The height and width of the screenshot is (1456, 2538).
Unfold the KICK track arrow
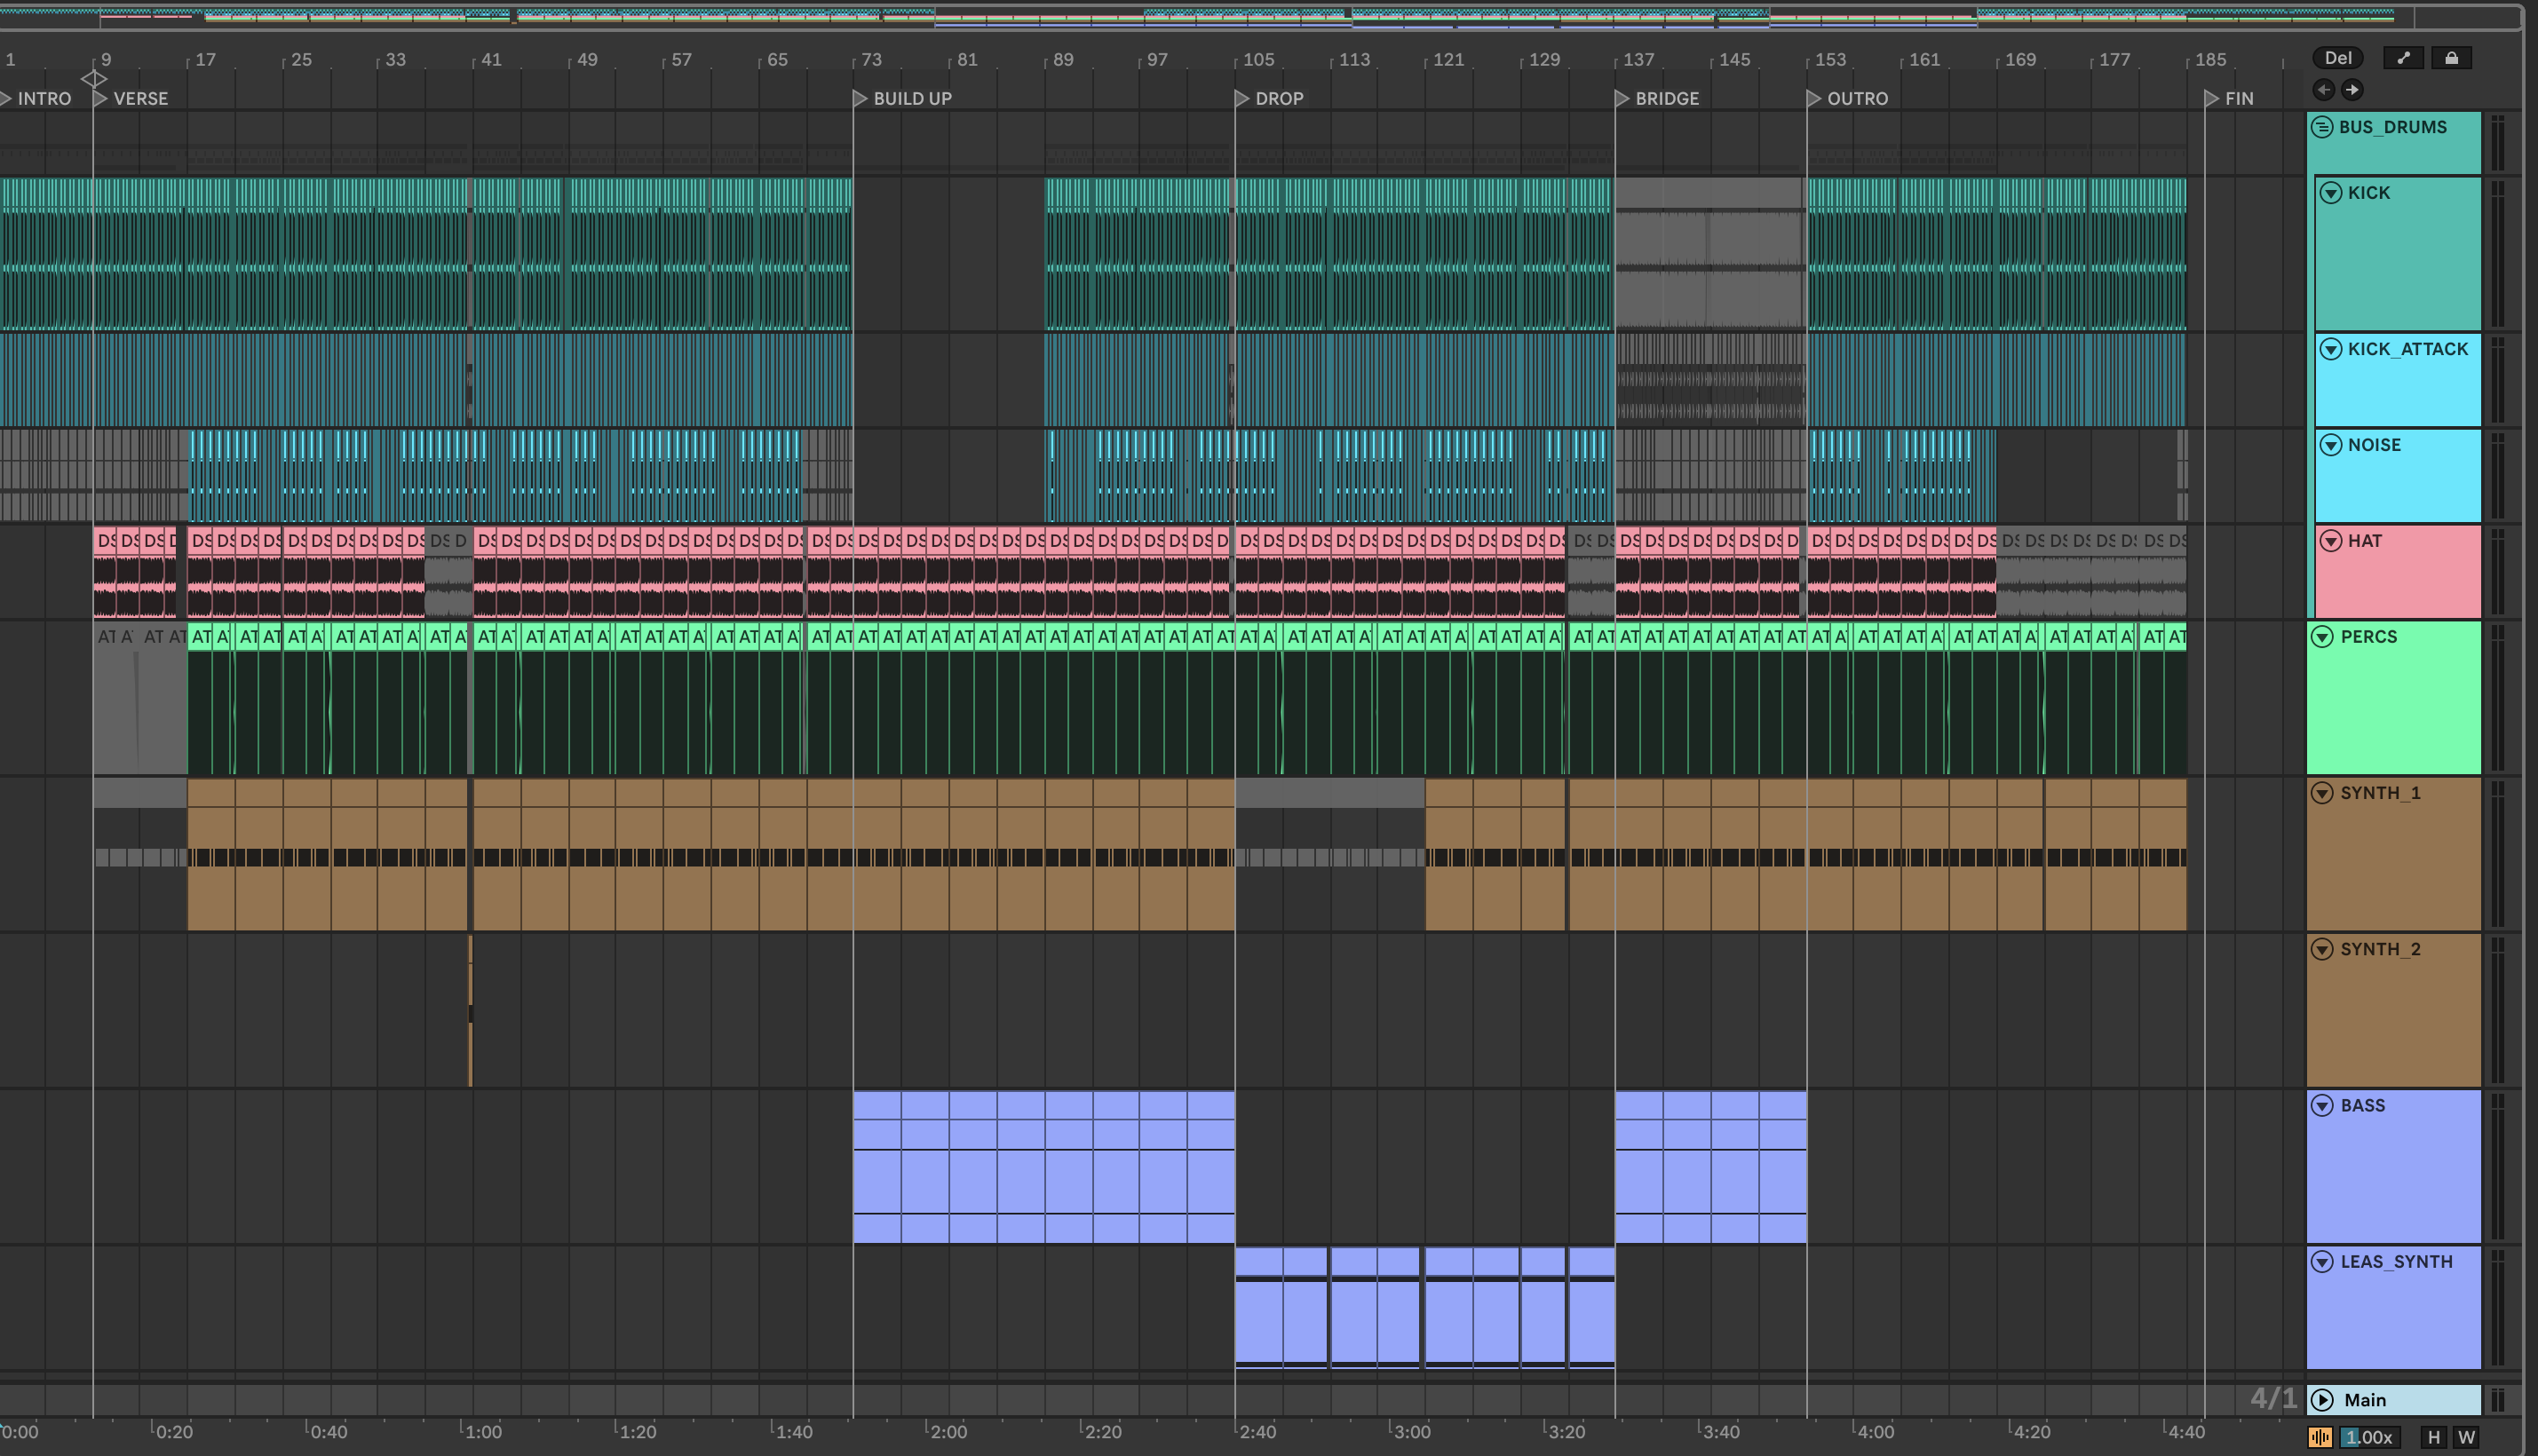(2331, 193)
